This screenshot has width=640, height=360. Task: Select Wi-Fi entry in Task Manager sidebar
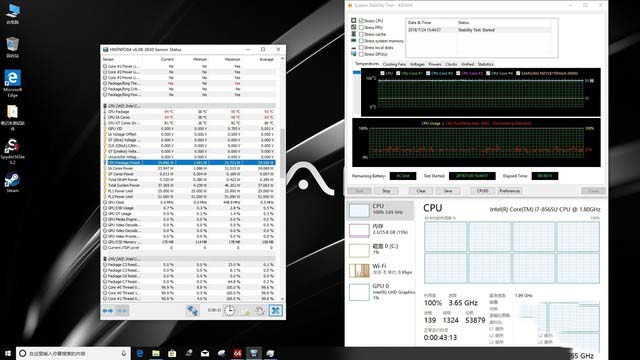[x=380, y=270]
